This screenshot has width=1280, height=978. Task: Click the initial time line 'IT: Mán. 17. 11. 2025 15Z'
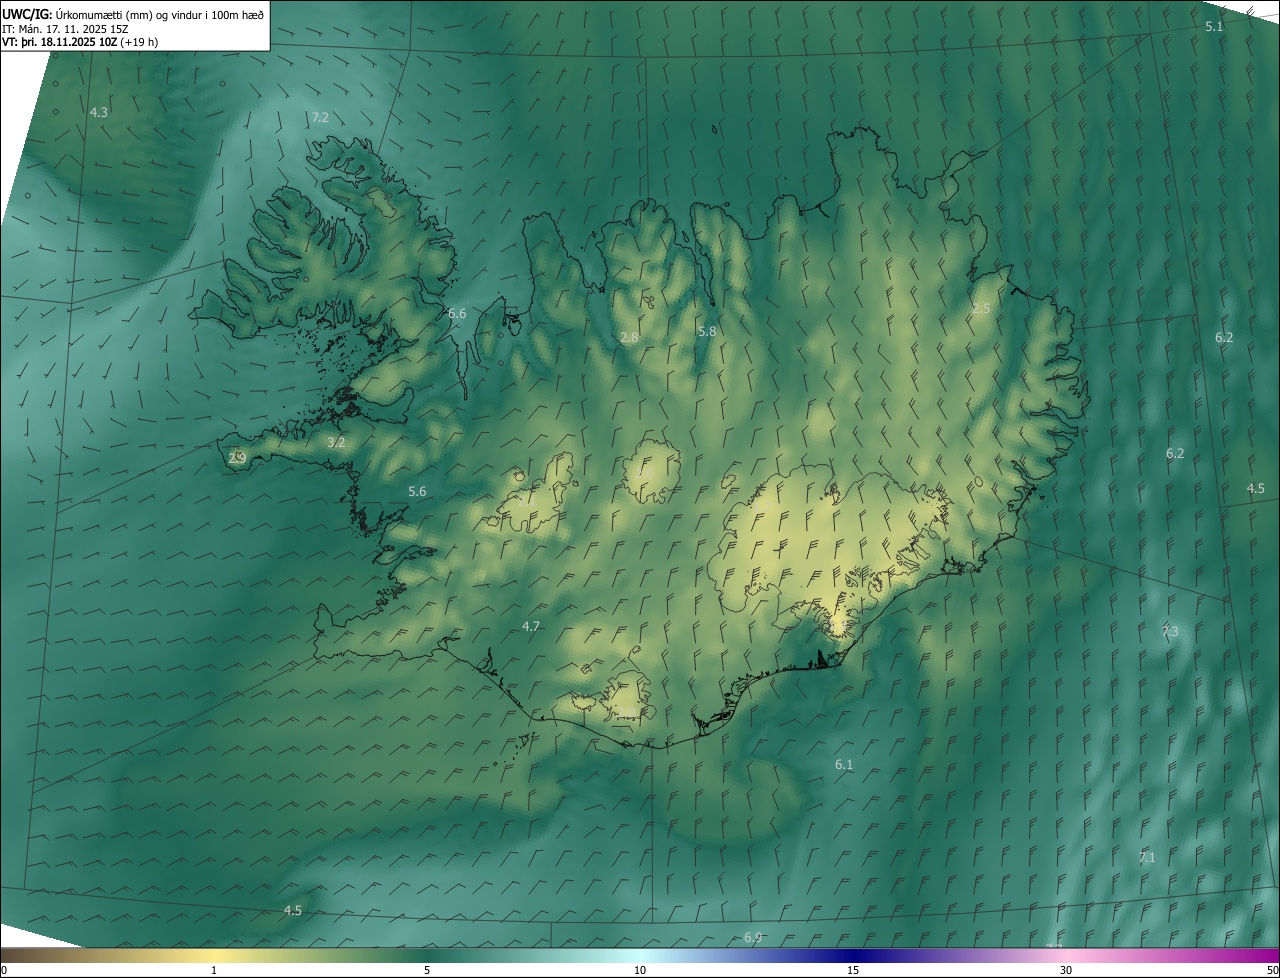64,29
